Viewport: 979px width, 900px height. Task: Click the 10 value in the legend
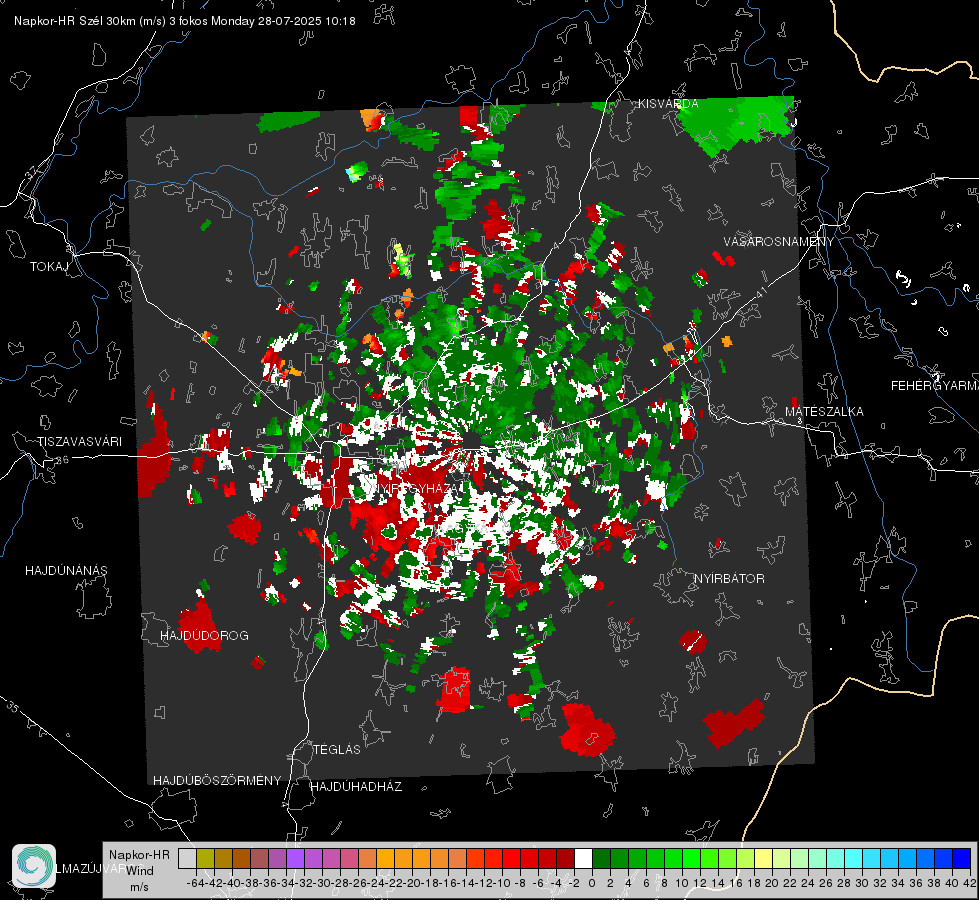coord(682,883)
